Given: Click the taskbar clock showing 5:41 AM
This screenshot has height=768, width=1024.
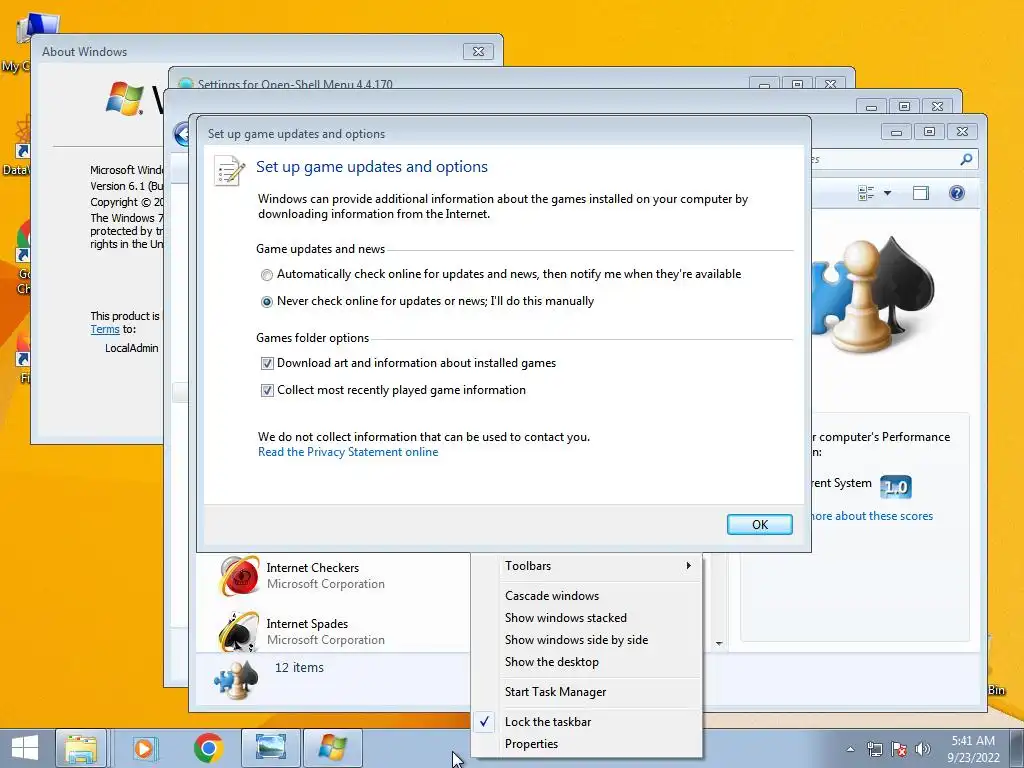Looking at the screenshot, I should point(973,749).
